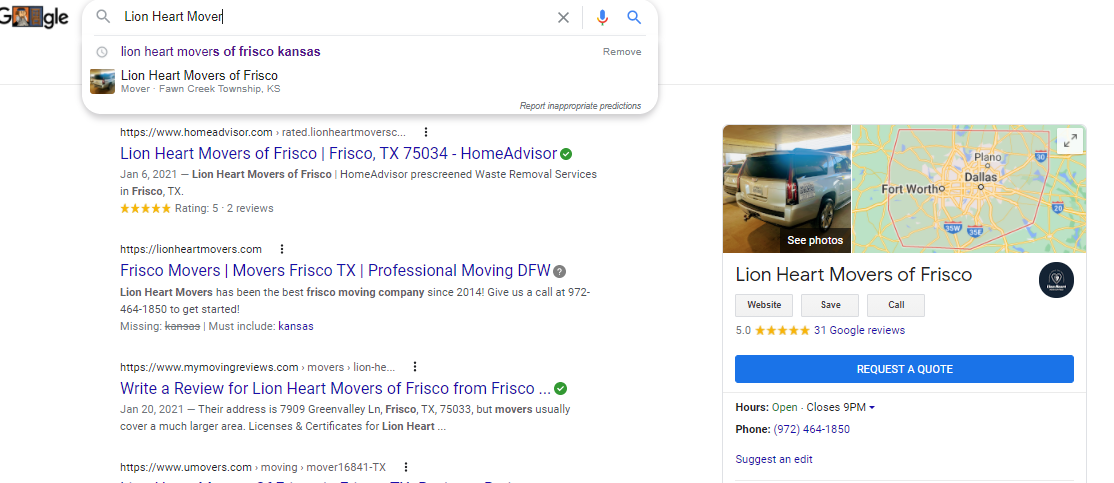The height and width of the screenshot is (483, 1114).
Task: Click green verified badge beside Write a Review title
Action: tap(561, 389)
